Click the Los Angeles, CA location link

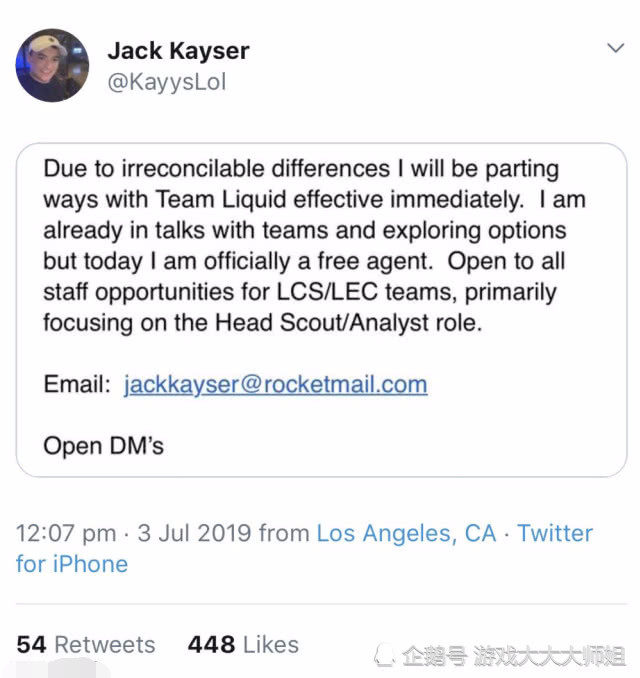pos(406,533)
